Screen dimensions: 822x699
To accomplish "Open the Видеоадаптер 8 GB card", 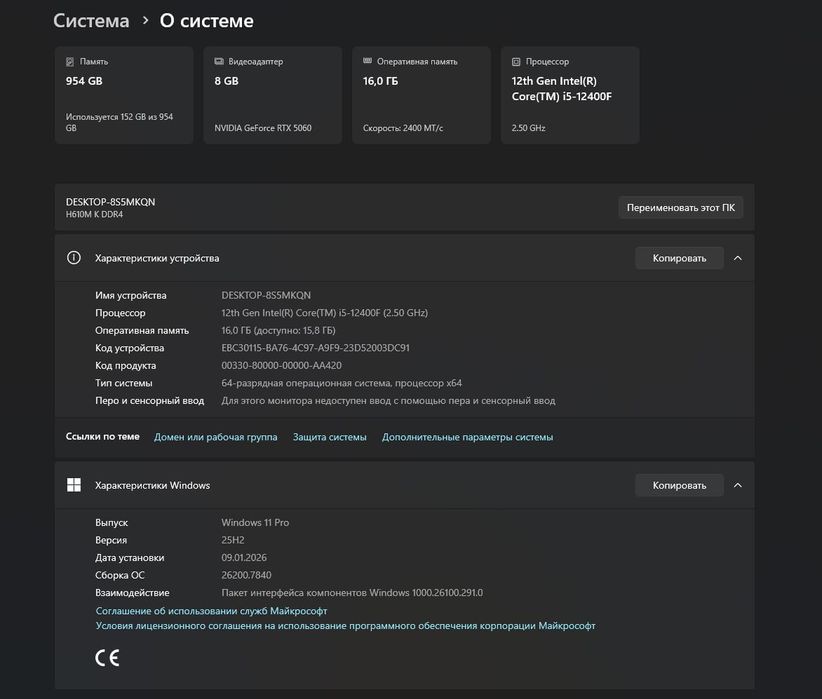I will [x=273, y=95].
